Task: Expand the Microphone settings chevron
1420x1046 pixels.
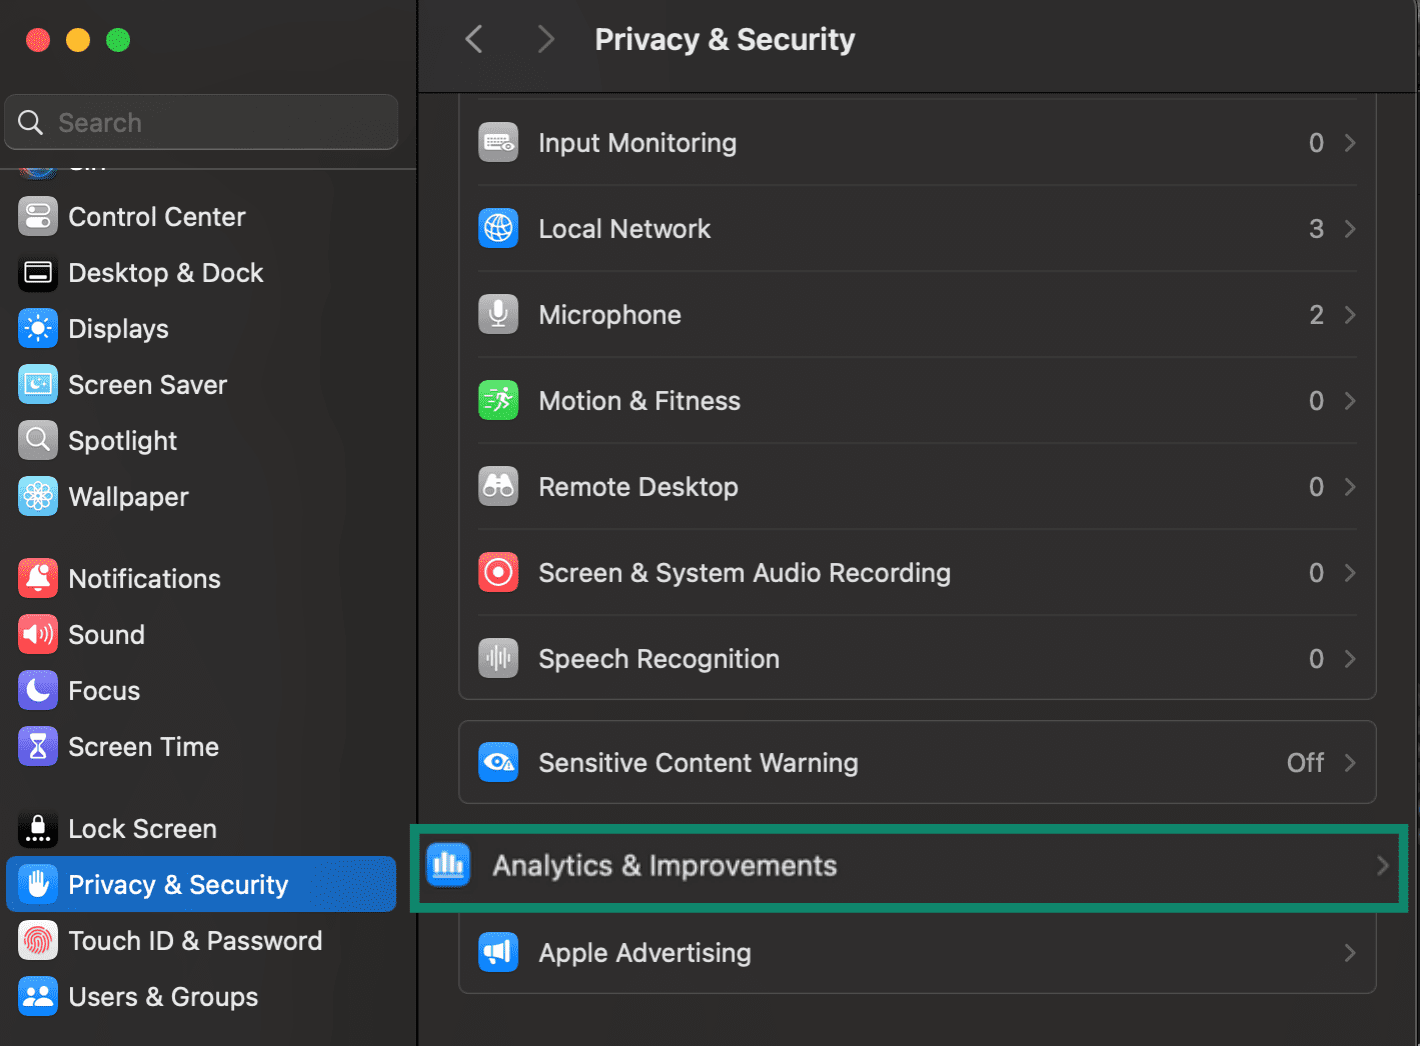Action: pos(1350,314)
